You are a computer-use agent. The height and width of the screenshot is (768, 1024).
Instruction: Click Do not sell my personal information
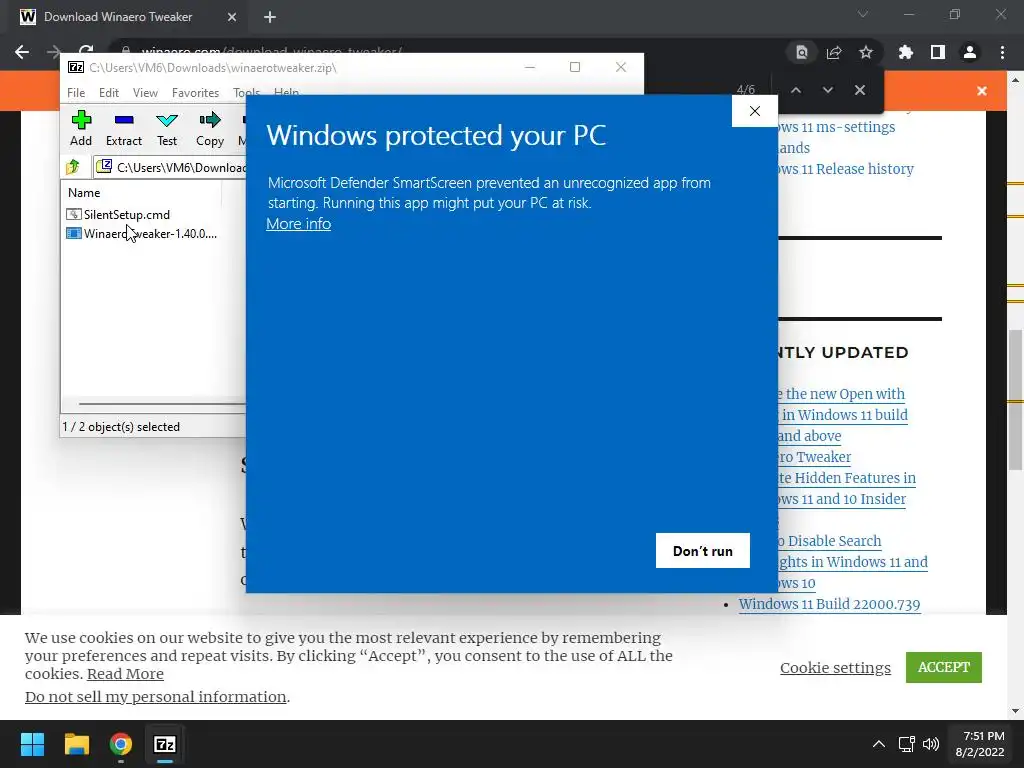click(x=155, y=696)
